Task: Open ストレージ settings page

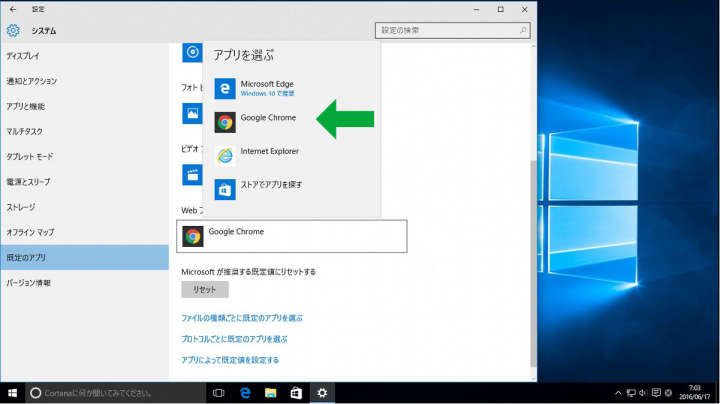Action: (x=84, y=207)
